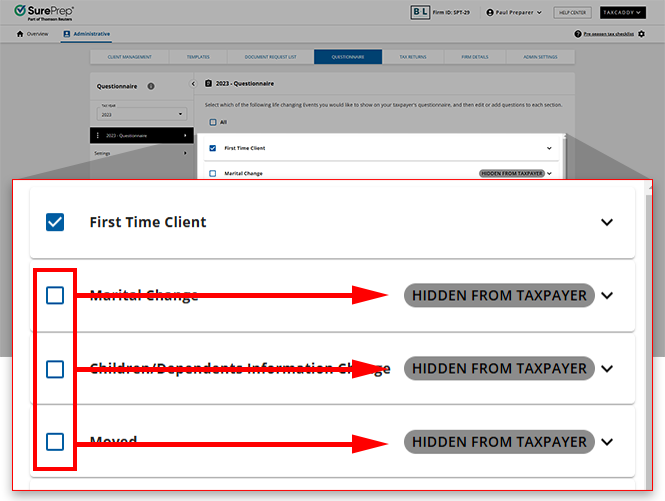Click the SurePrep logo
The height and width of the screenshot is (501, 665).
coord(44,13)
